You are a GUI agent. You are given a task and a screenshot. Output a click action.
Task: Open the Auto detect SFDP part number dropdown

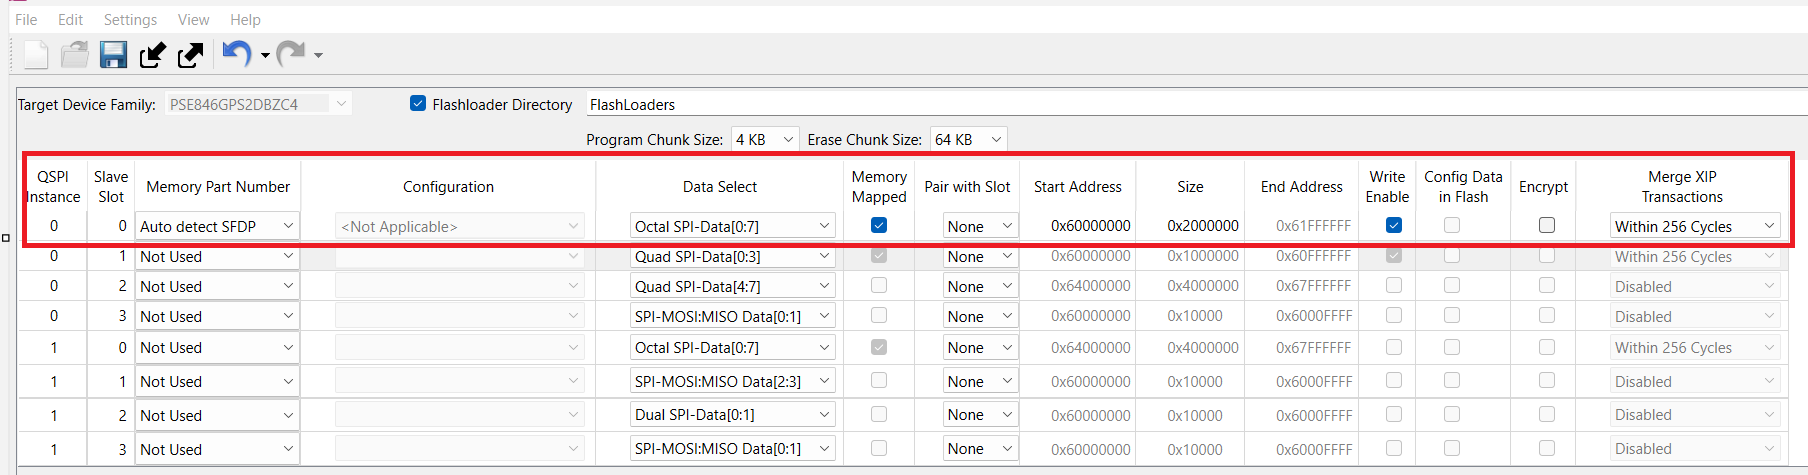click(x=217, y=226)
